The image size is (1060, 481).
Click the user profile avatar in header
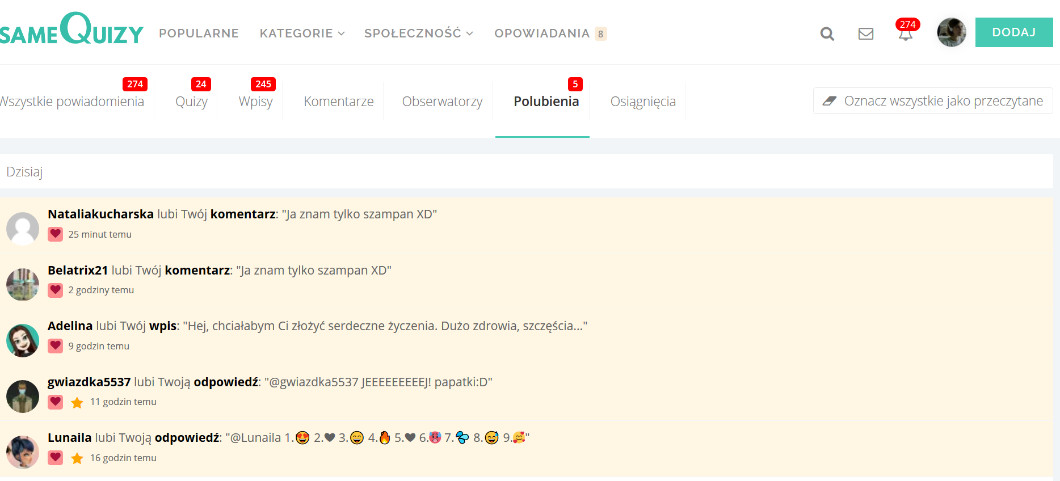(x=951, y=32)
